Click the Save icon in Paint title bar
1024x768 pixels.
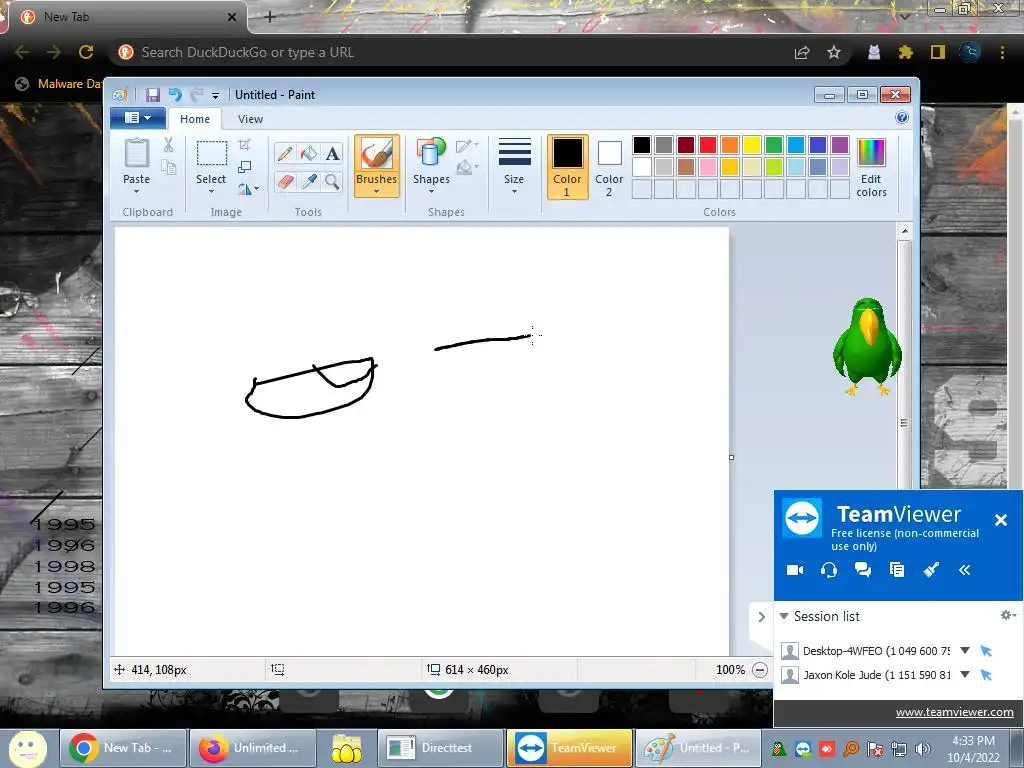(x=152, y=95)
